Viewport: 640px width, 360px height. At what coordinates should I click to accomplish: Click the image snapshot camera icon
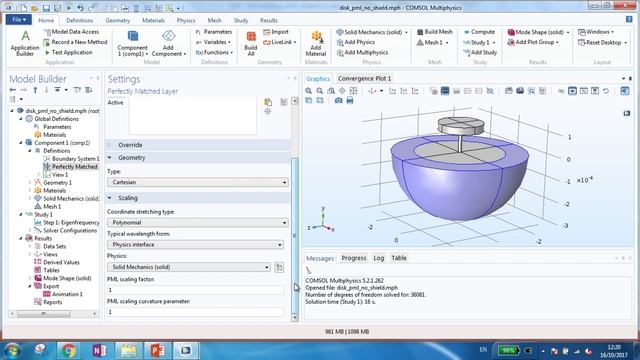pyautogui.click(x=338, y=100)
